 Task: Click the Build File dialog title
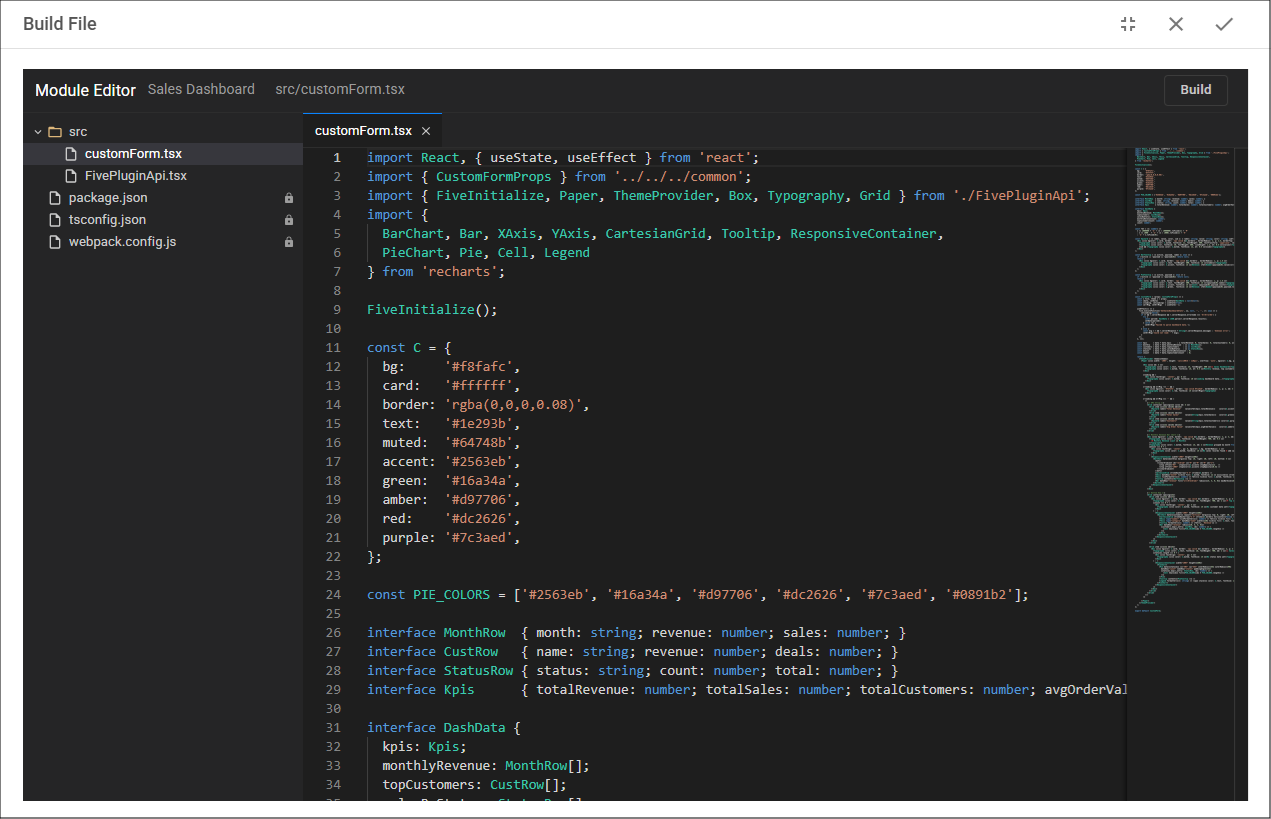(60, 24)
